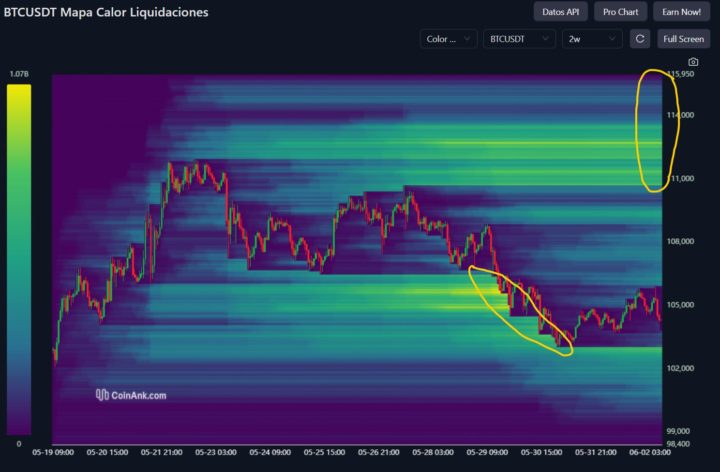This screenshot has height=472, width=720.
Task: Click the 06-02 03:00 time label
Action: (x=650, y=453)
